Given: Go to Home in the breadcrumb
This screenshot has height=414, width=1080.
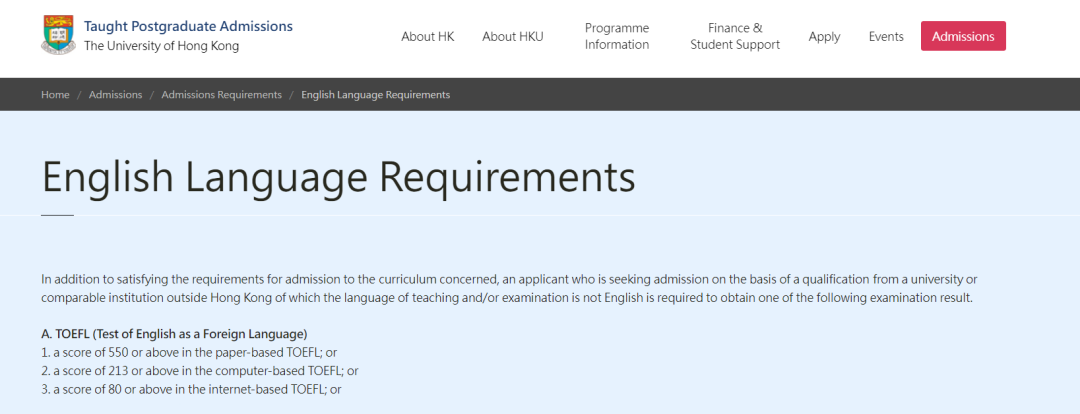Looking at the screenshot, I should [x=55, y=94].
